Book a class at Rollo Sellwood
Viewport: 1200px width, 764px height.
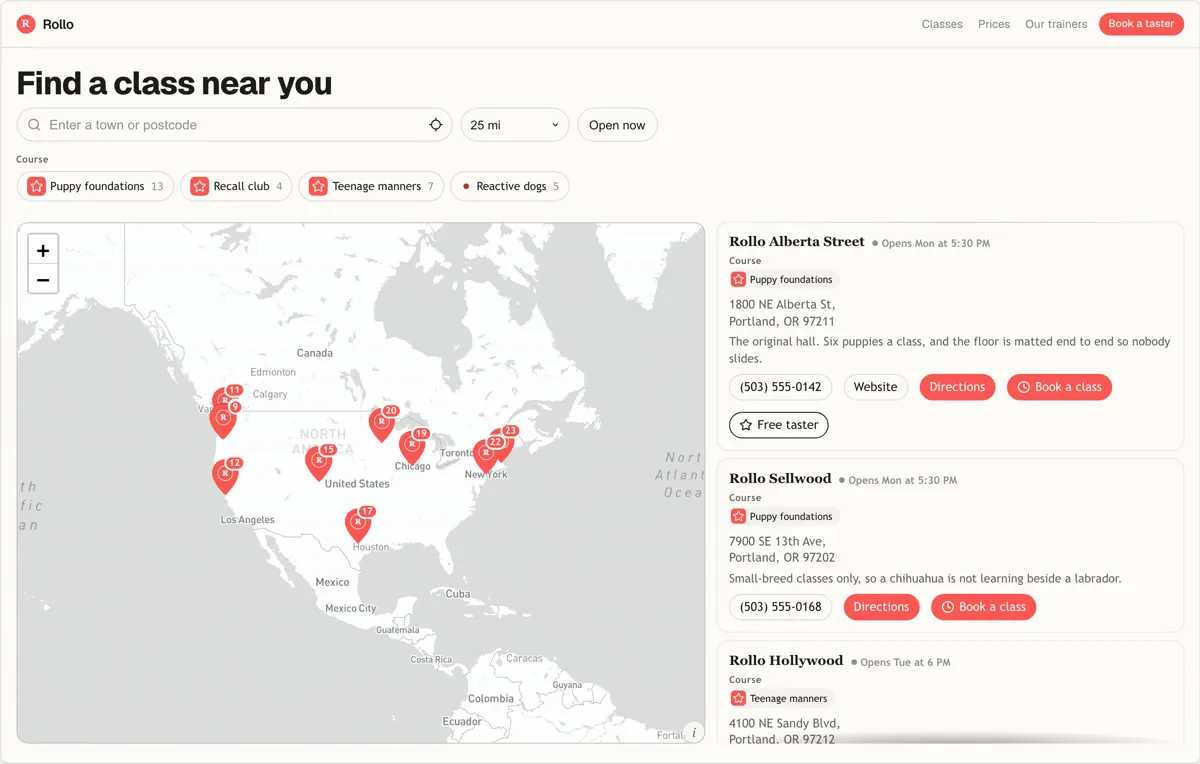983,607
